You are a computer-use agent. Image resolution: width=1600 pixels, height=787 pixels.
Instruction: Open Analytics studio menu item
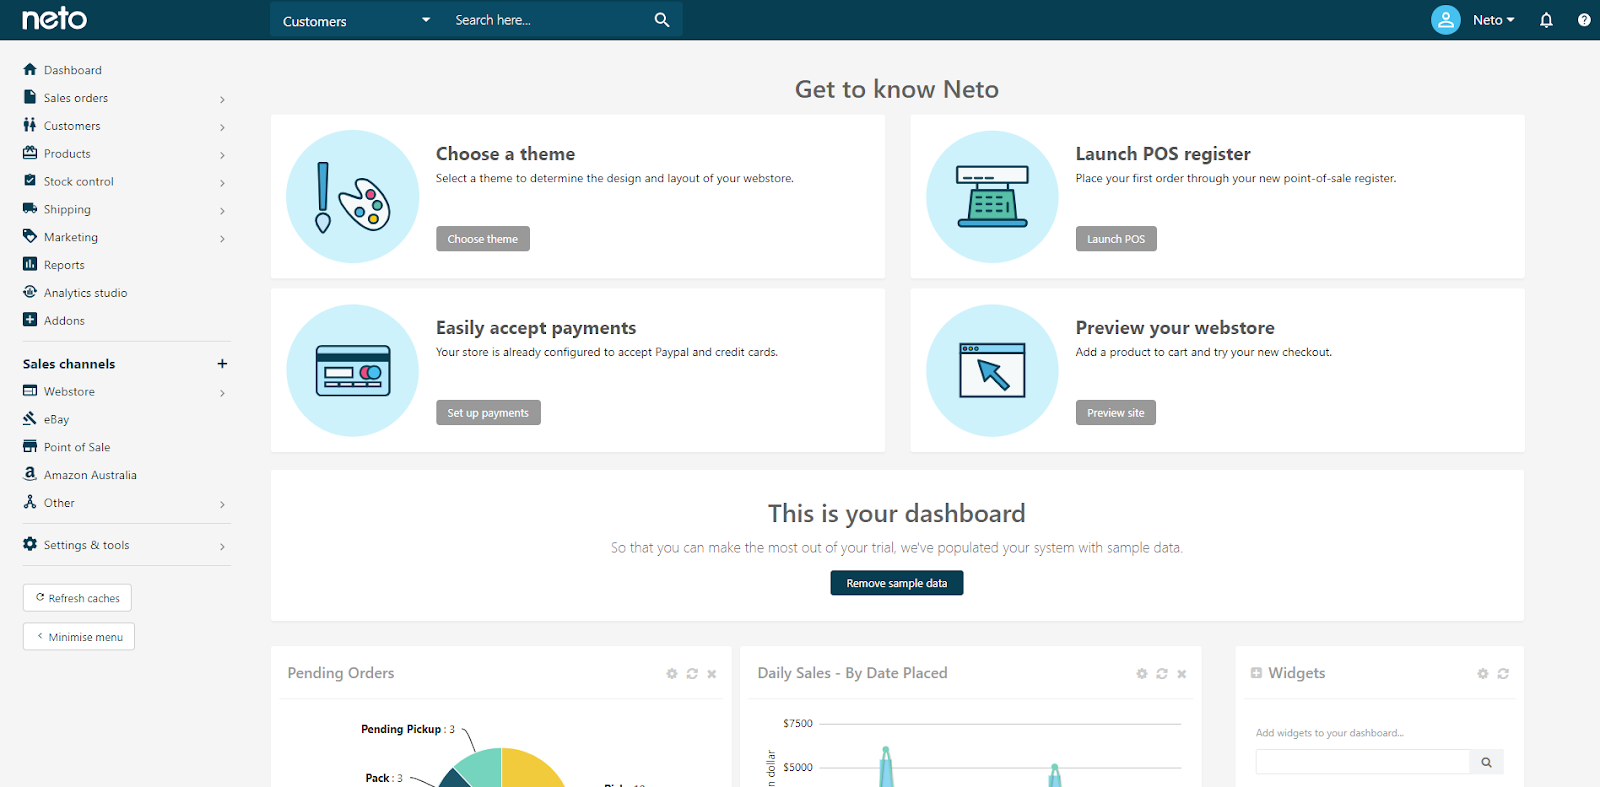pyautogui.click(x=85, y=293)
